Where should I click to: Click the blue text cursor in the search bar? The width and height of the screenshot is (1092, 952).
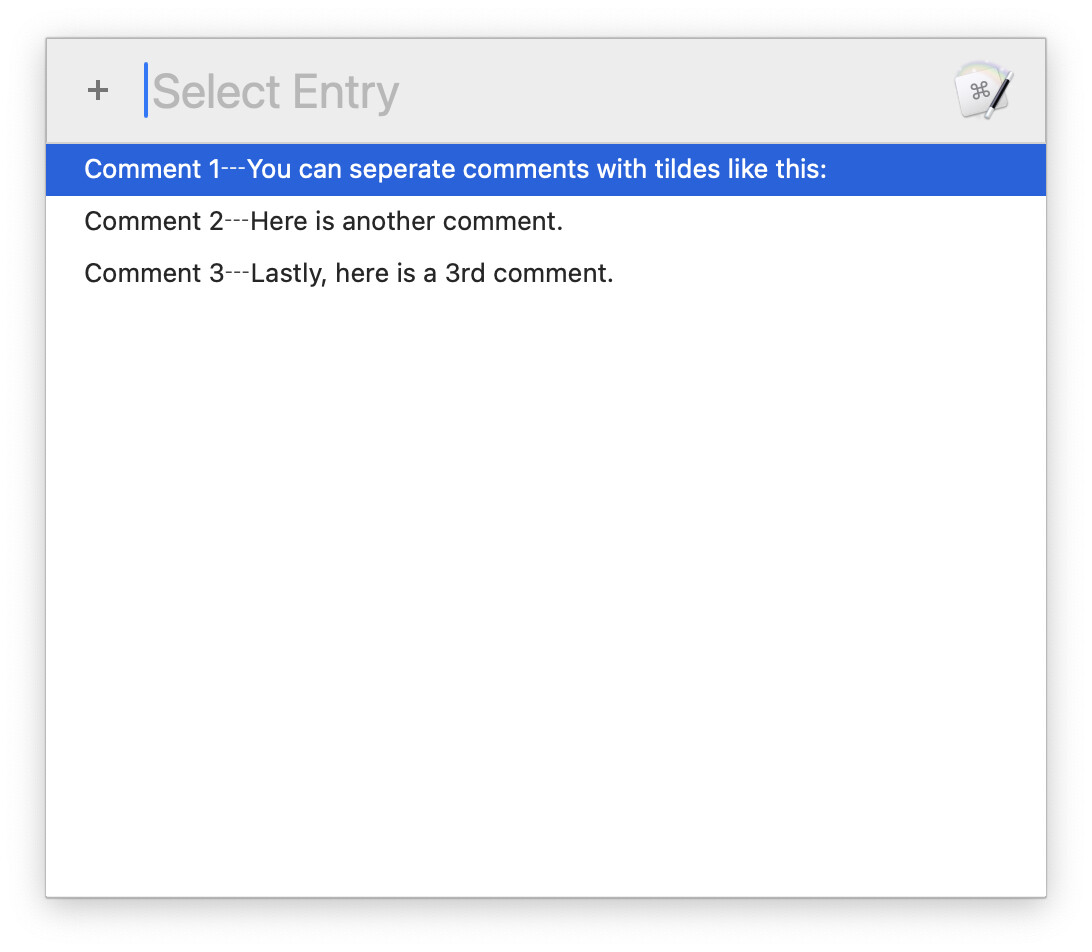pyautogui.click(x=146, y=90)
